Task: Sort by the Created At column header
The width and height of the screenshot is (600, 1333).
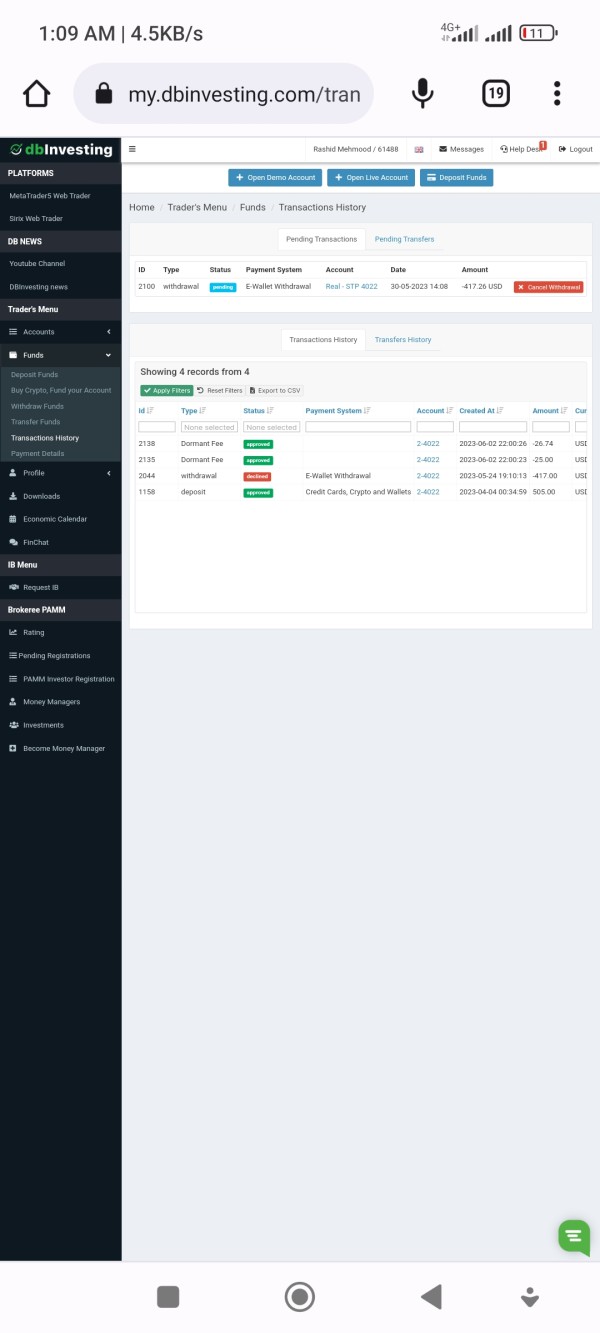Action: 481,410
